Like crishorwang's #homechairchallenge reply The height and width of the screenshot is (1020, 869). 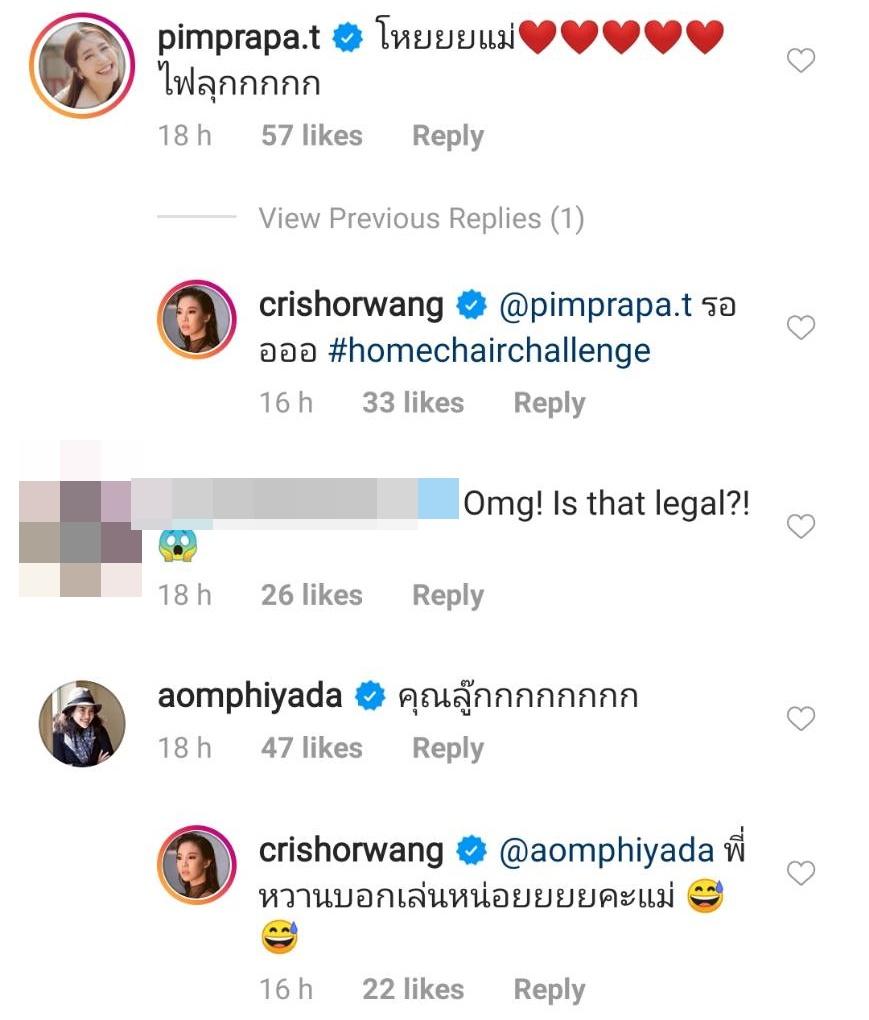[801, 327]
